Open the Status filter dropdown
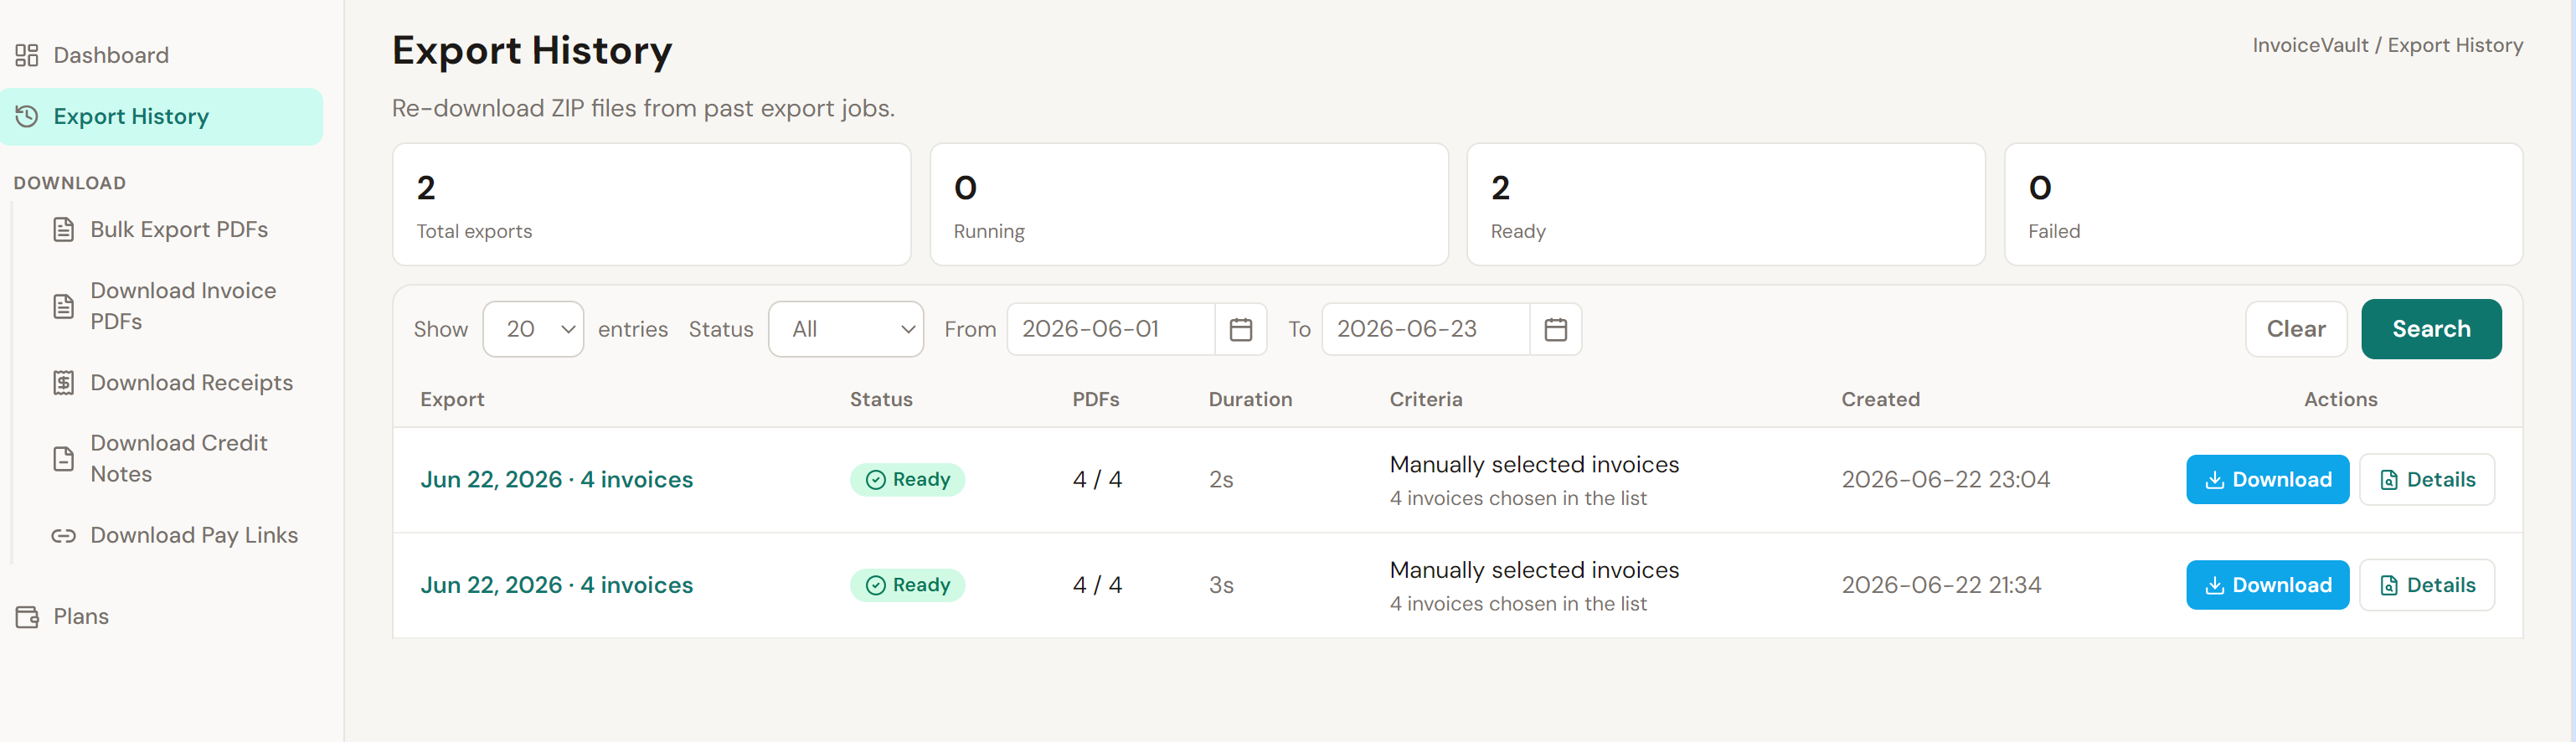The height and width of the screenshot is (742, 2576). pyautogui.click(x=846, y=329)
